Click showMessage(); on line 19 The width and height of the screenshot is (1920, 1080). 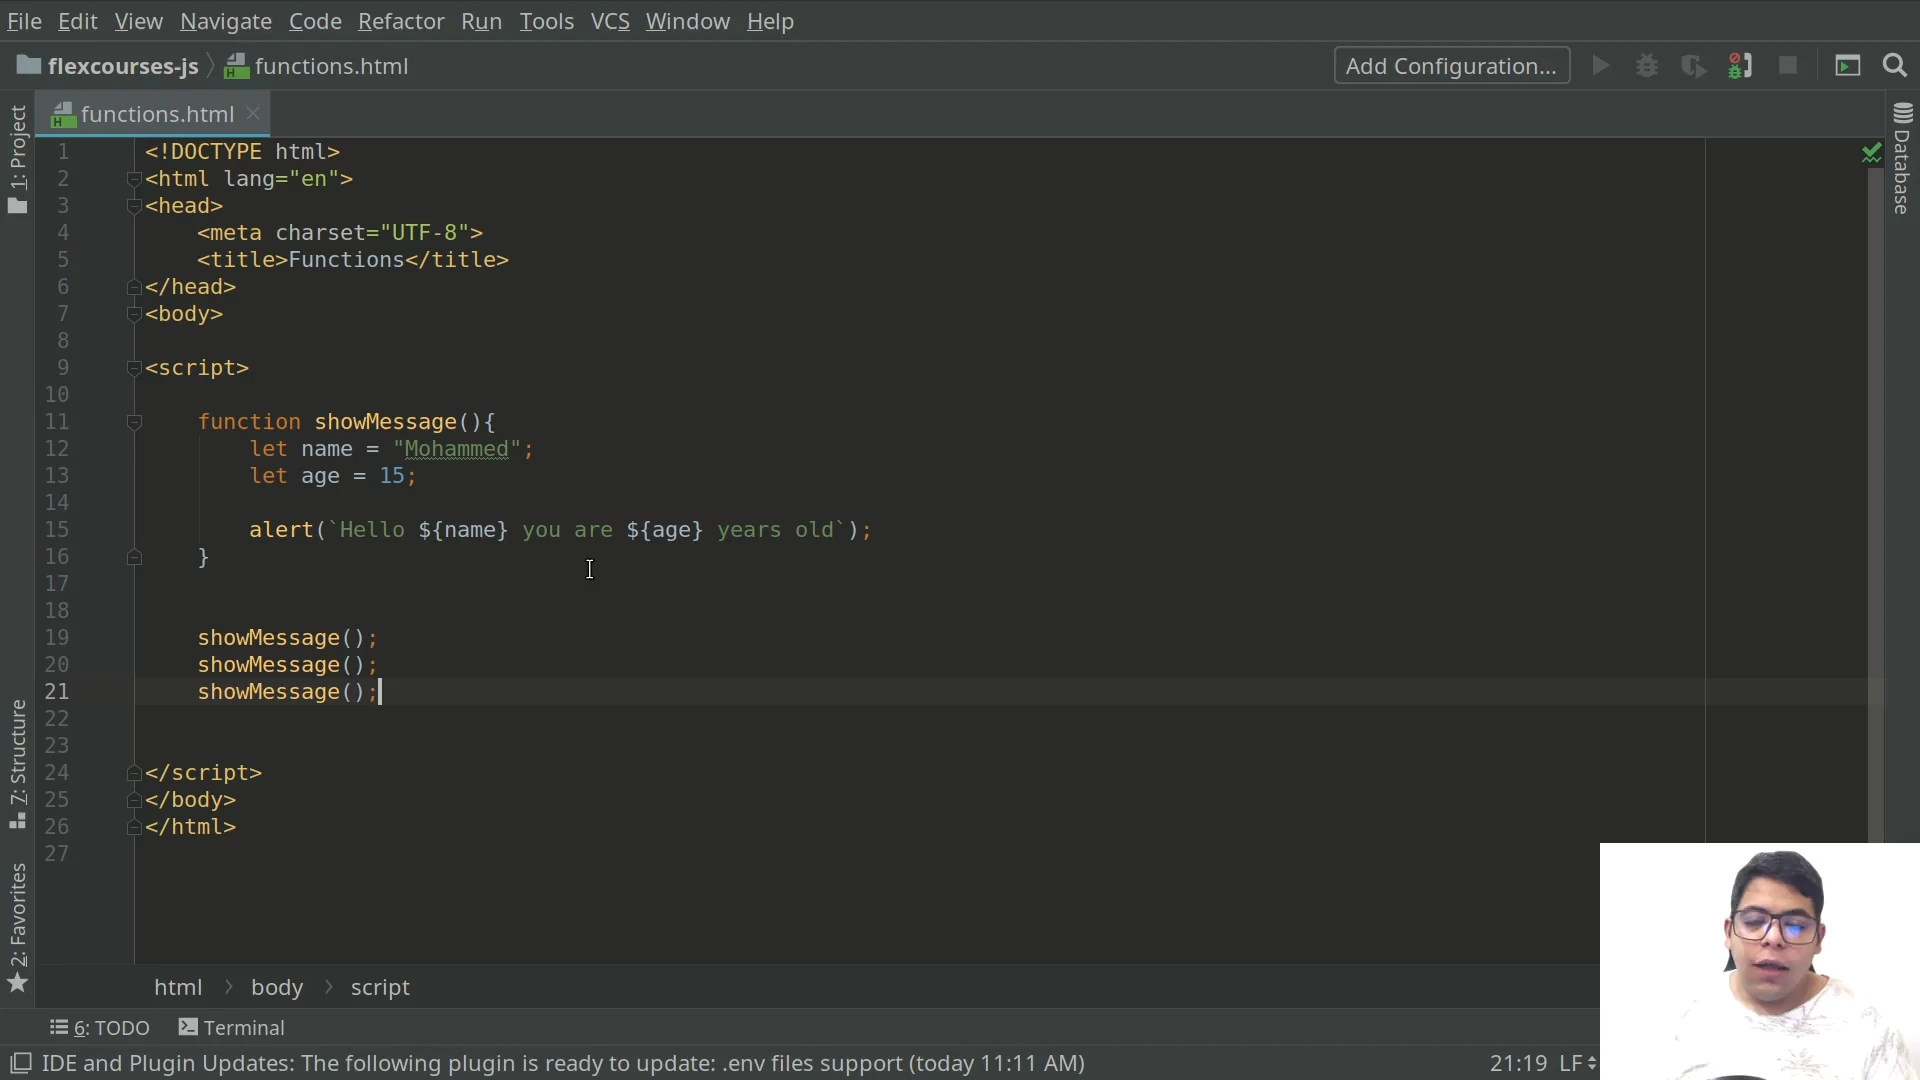coord(287,638)
